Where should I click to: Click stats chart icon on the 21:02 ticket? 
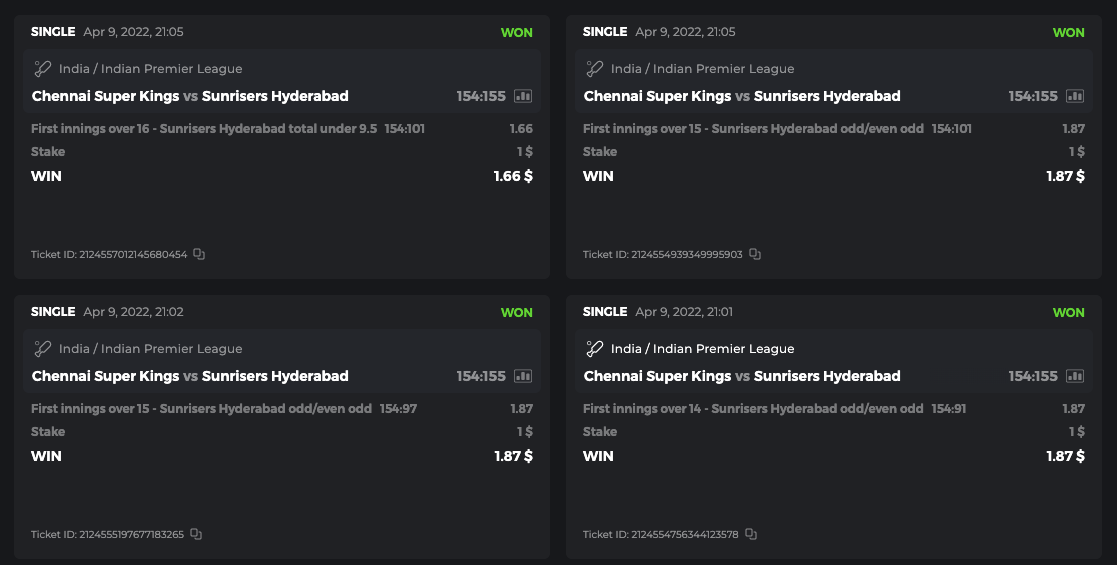pyautogui.click(x=523, y=376)
